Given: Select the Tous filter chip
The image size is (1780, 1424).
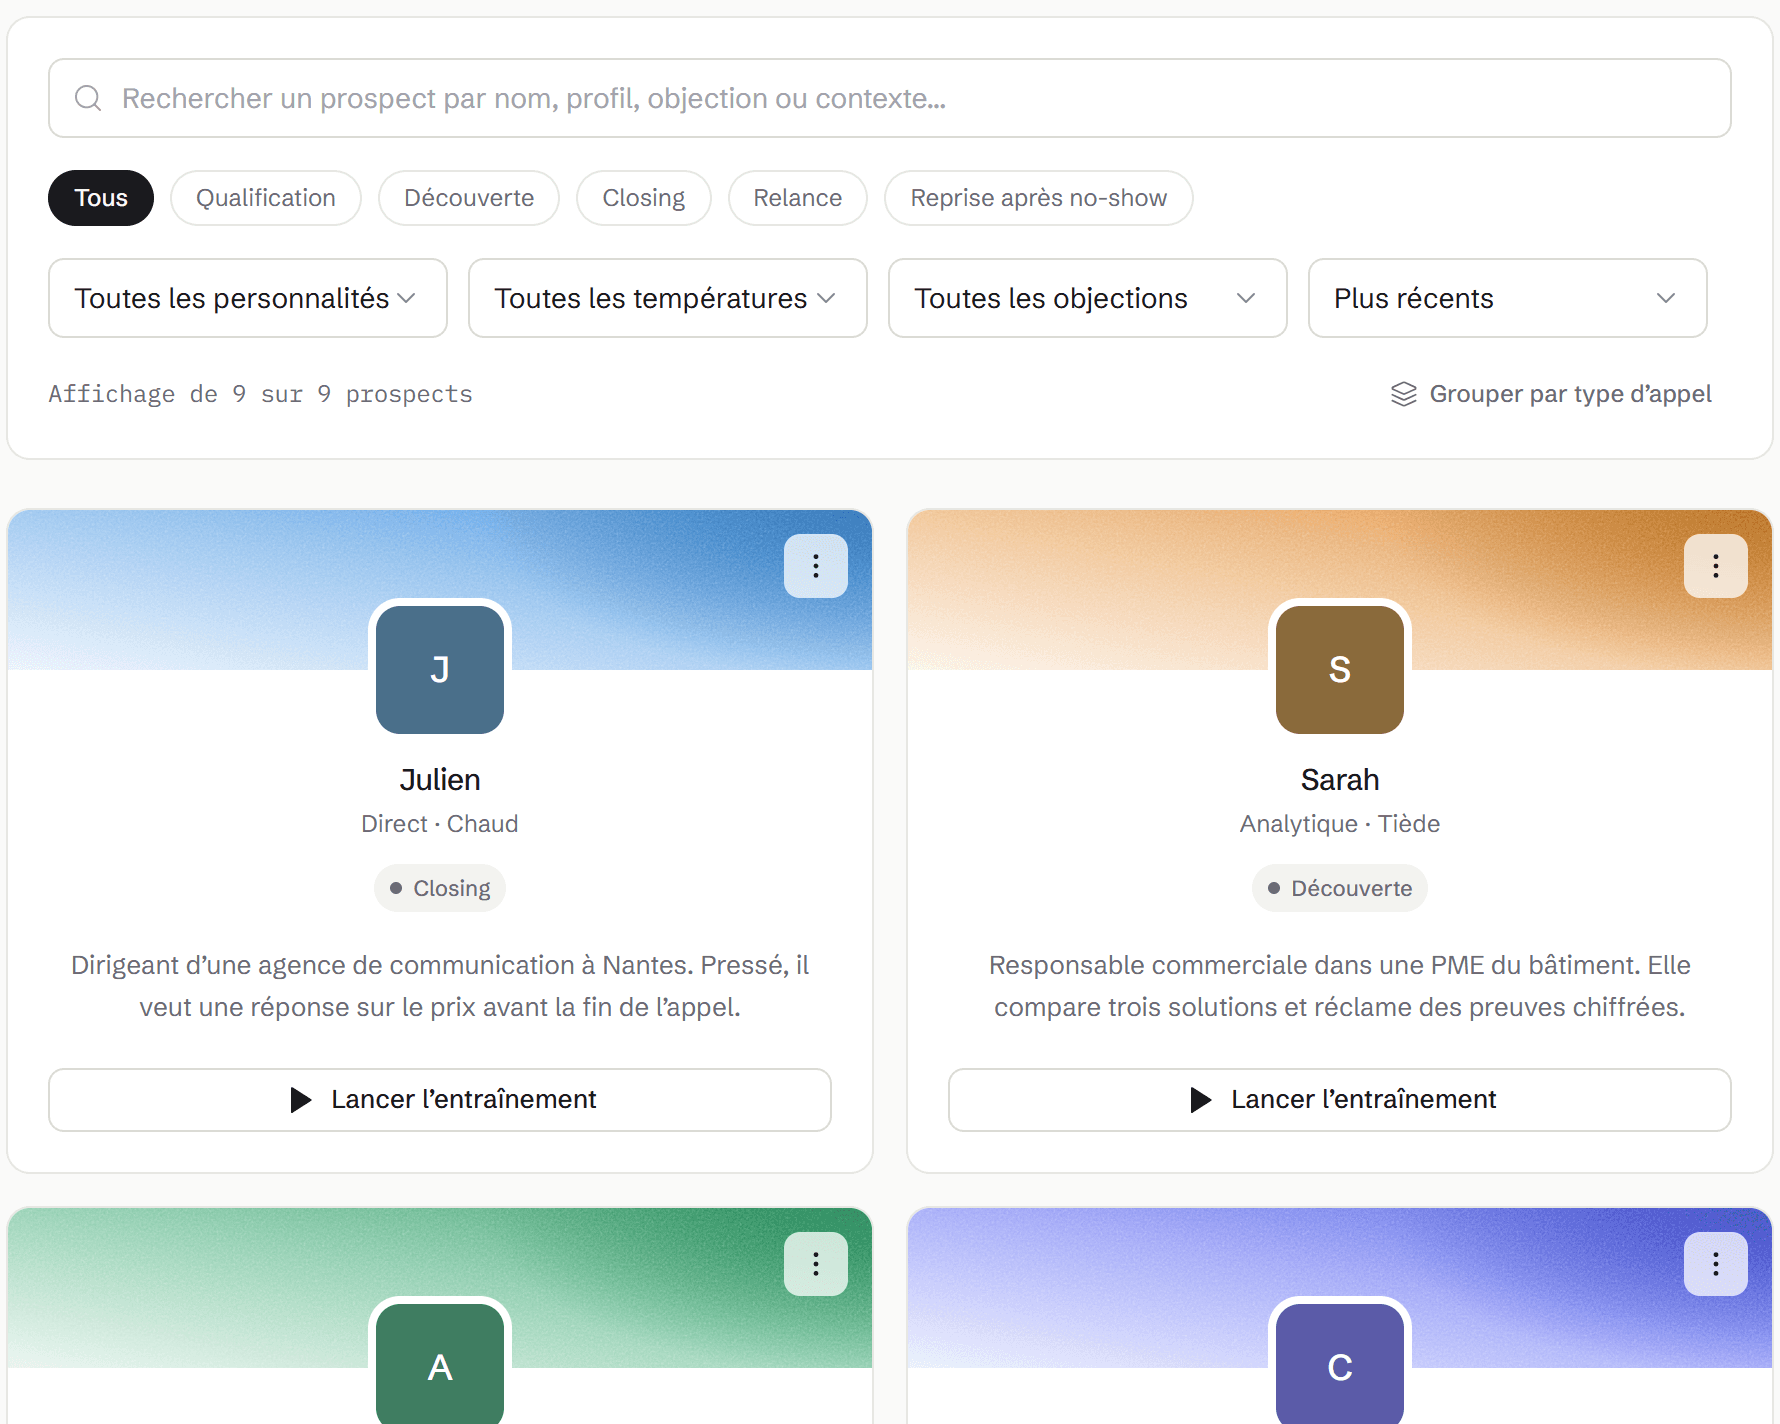Looking at the screenshot, I should click(x=101, y=198).
